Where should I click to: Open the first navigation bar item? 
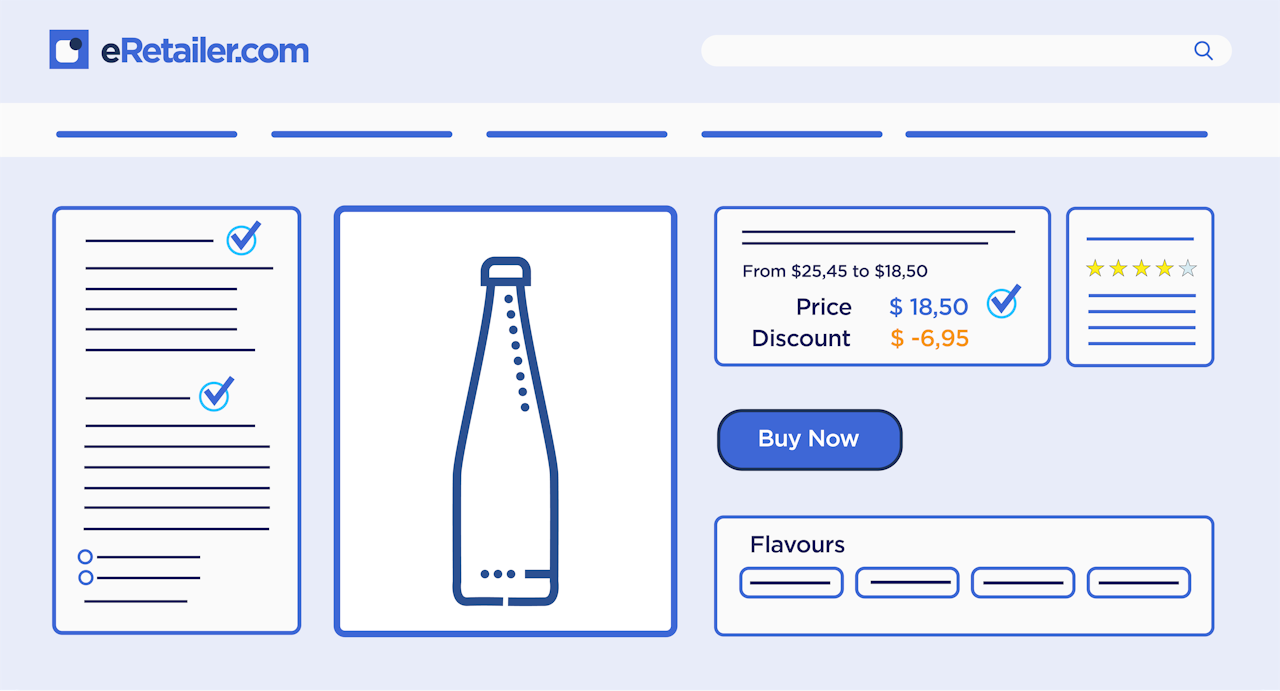coord(147,134)
